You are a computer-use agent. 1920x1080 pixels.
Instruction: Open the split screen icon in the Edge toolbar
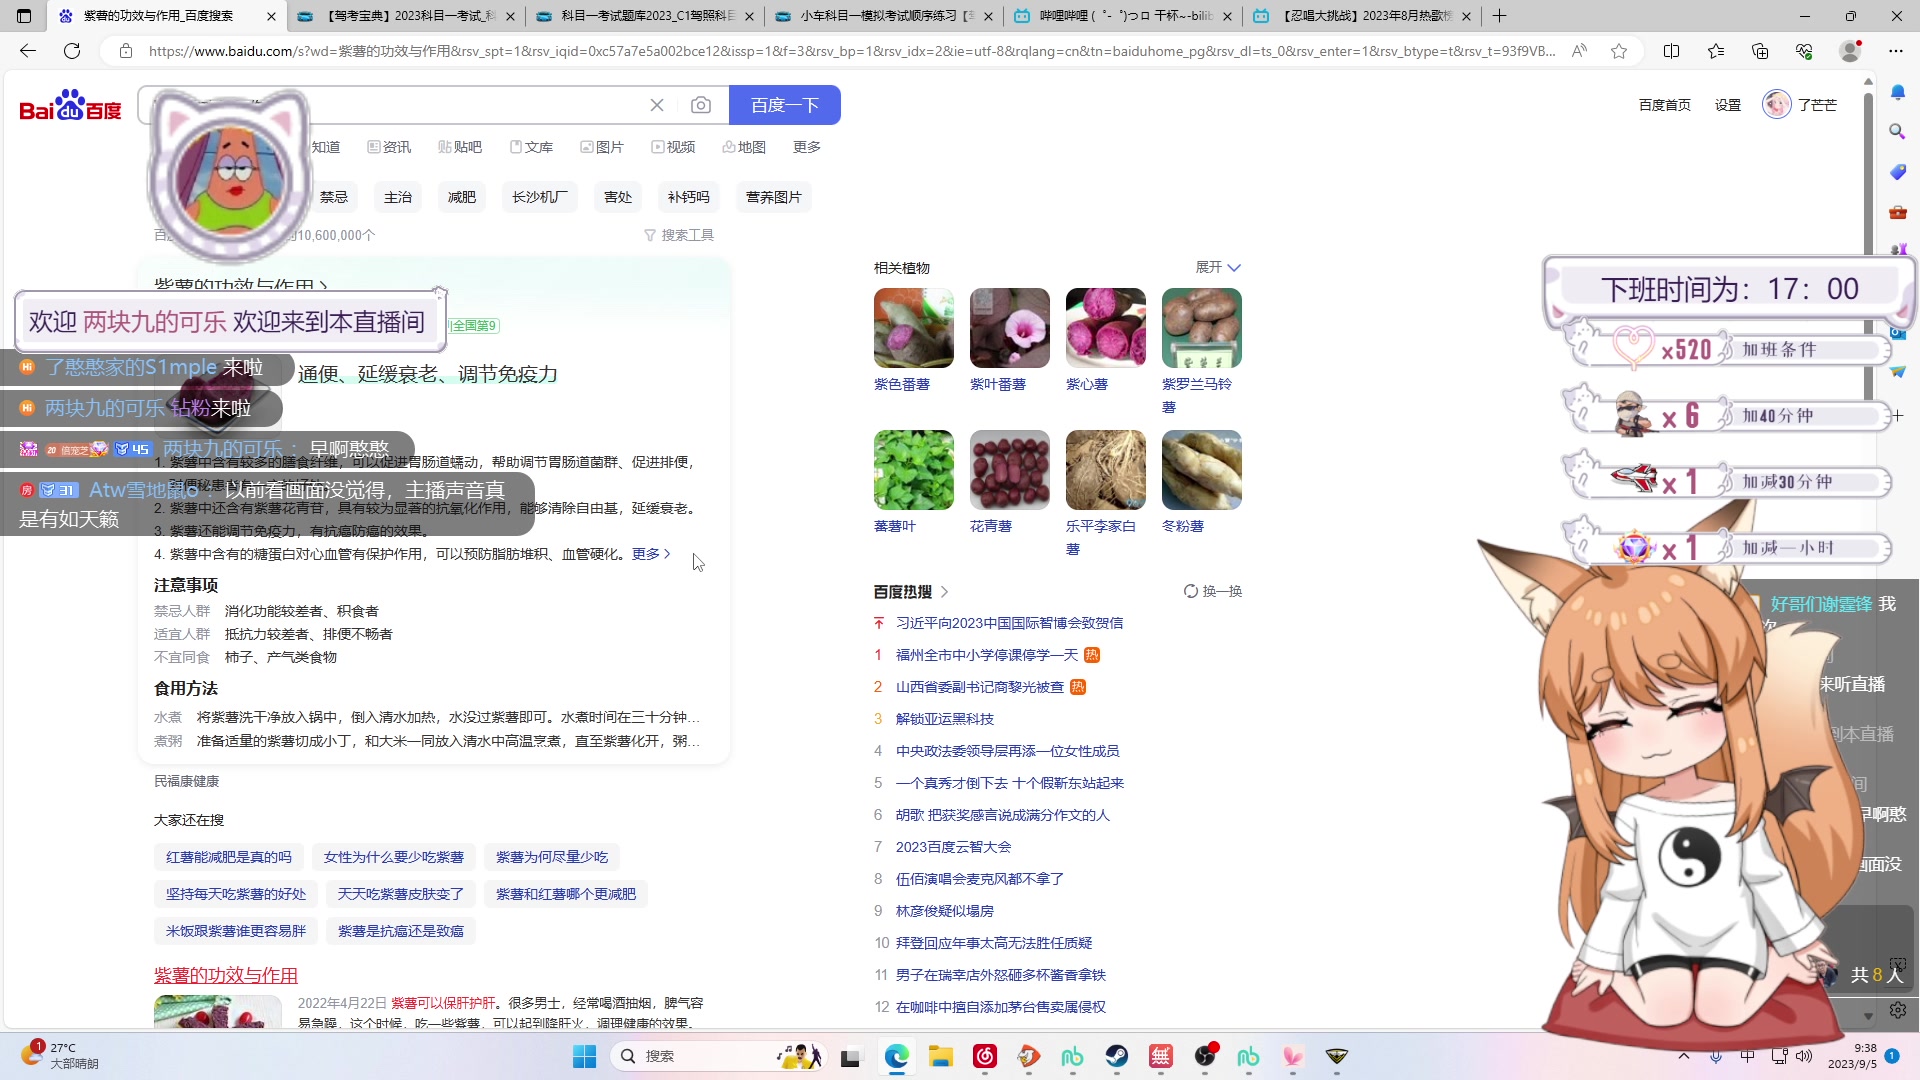pyautogui.click(x=1671, y=51)
